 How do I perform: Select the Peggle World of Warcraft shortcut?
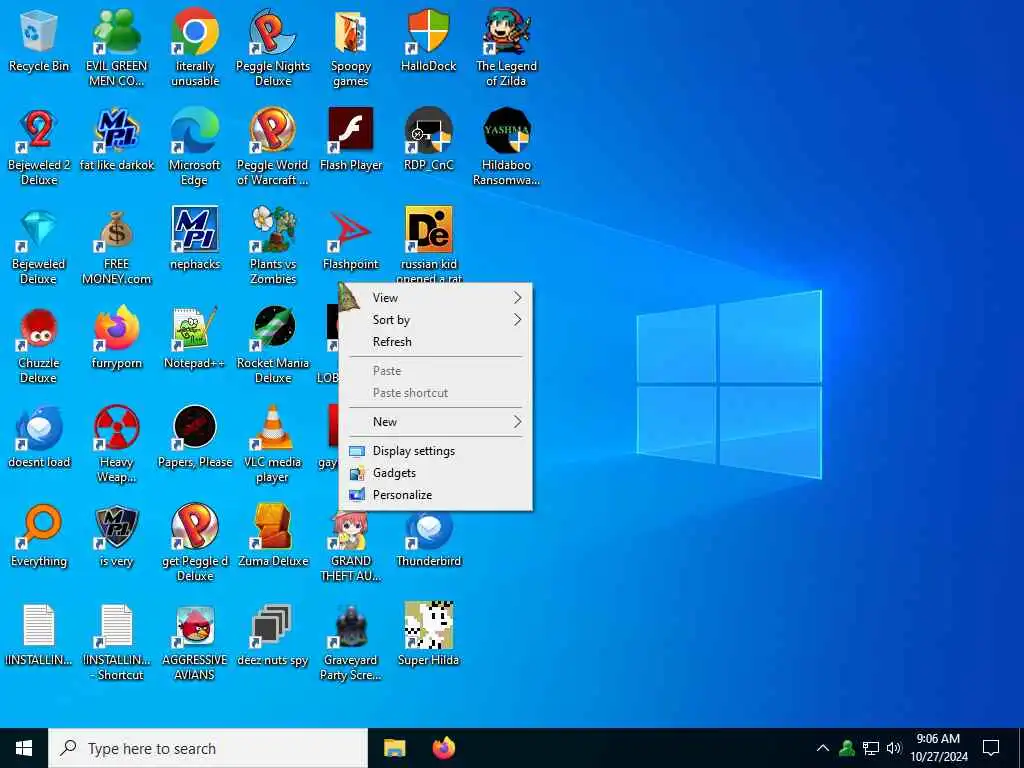273,148
